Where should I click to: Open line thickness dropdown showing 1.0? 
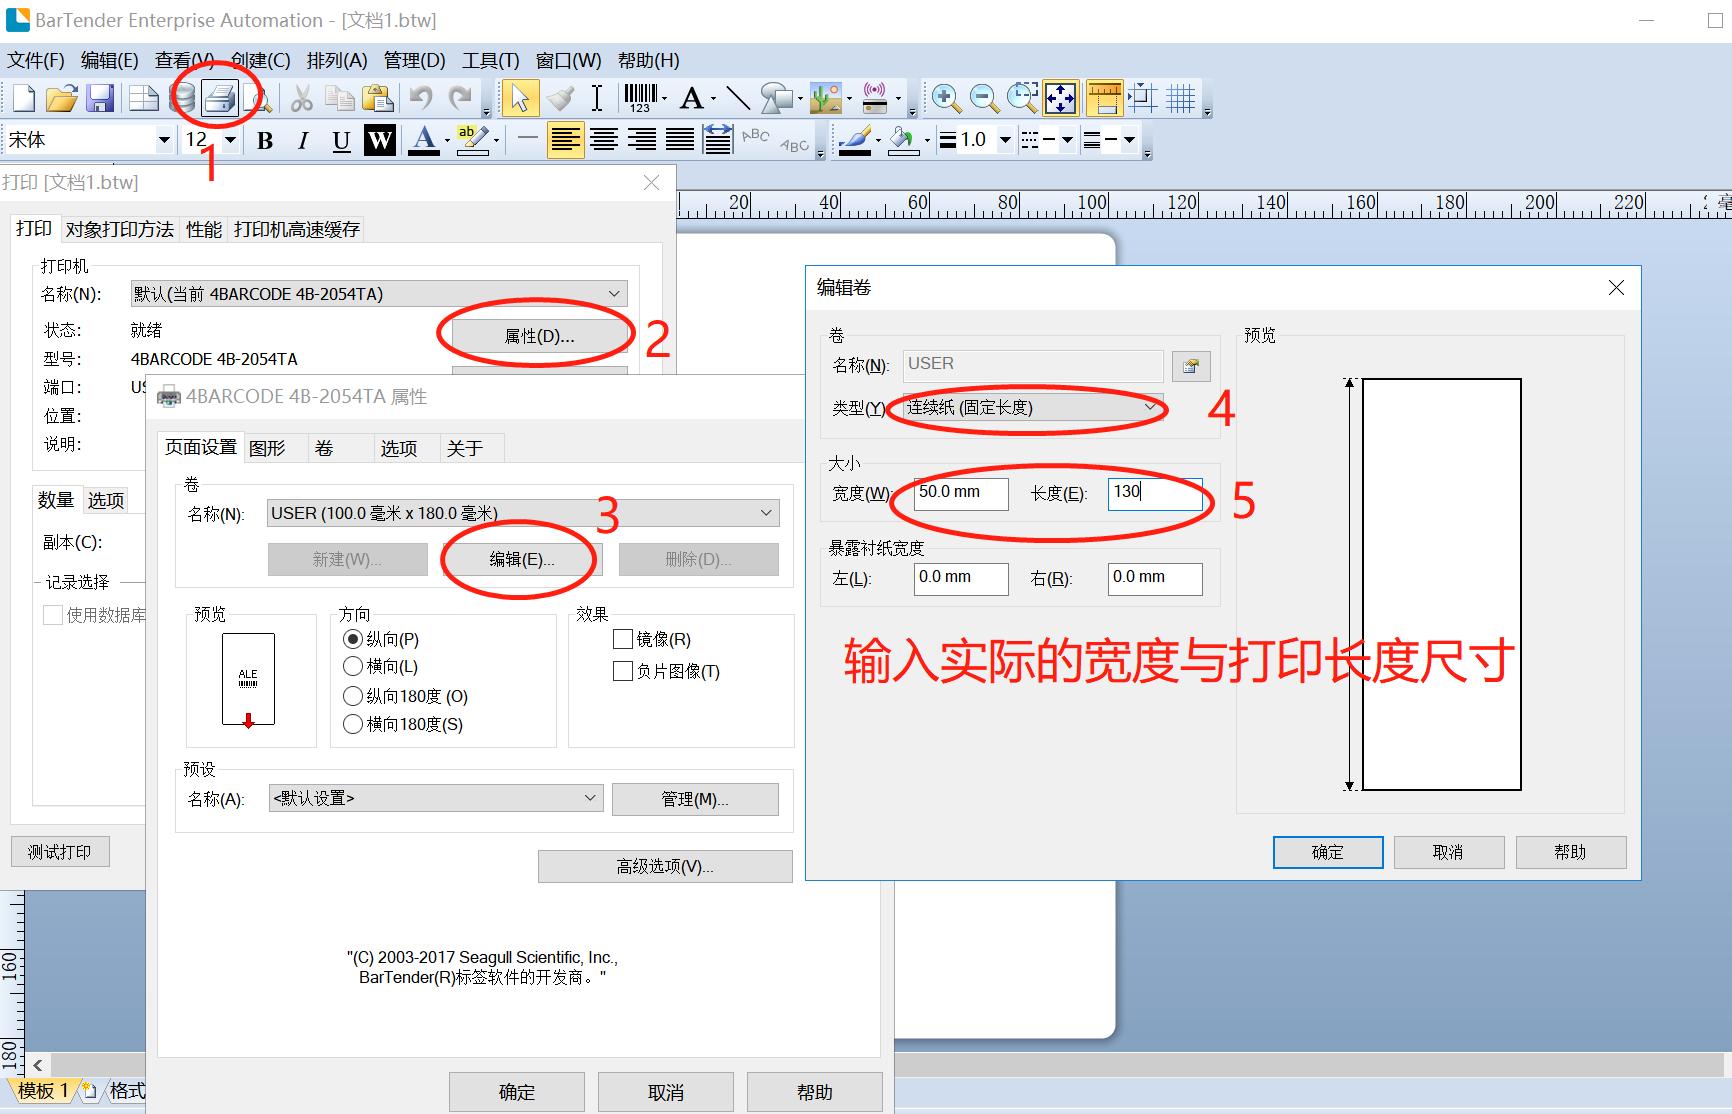coord(1005,140)
